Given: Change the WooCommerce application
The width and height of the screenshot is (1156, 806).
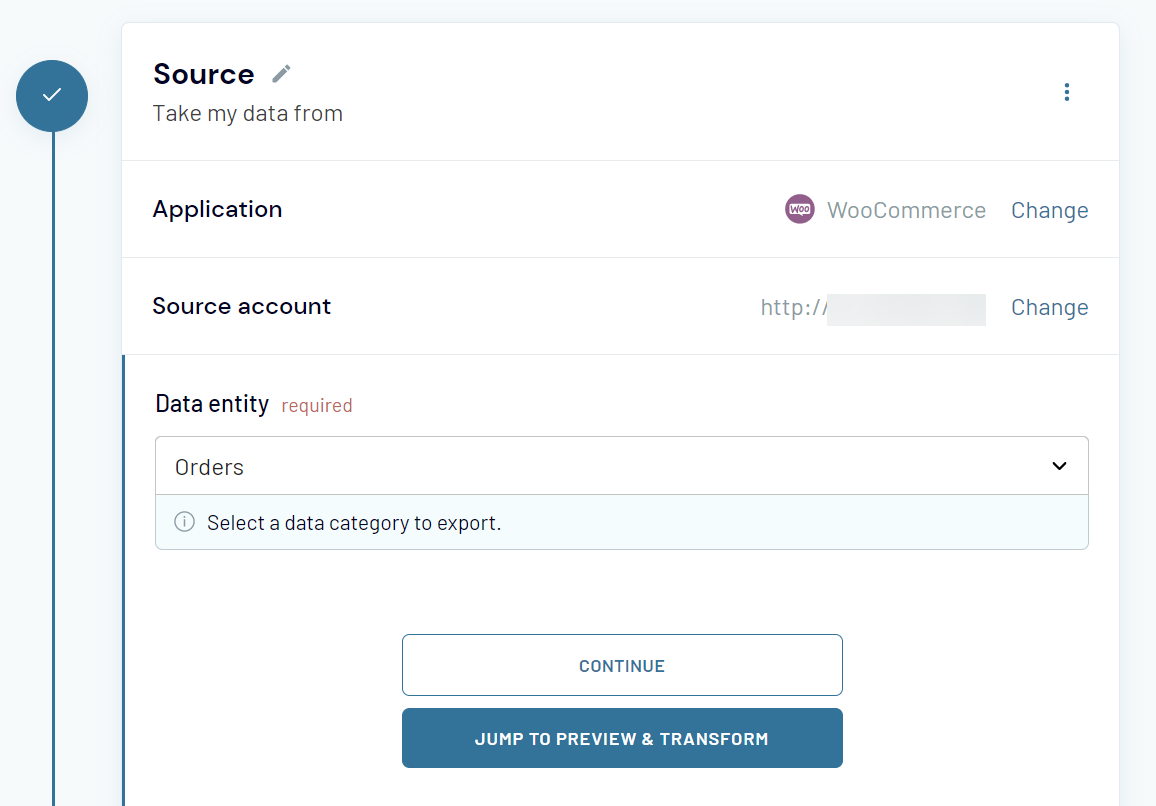Looking at the screenshot, I should click(x=1049, y=210).
